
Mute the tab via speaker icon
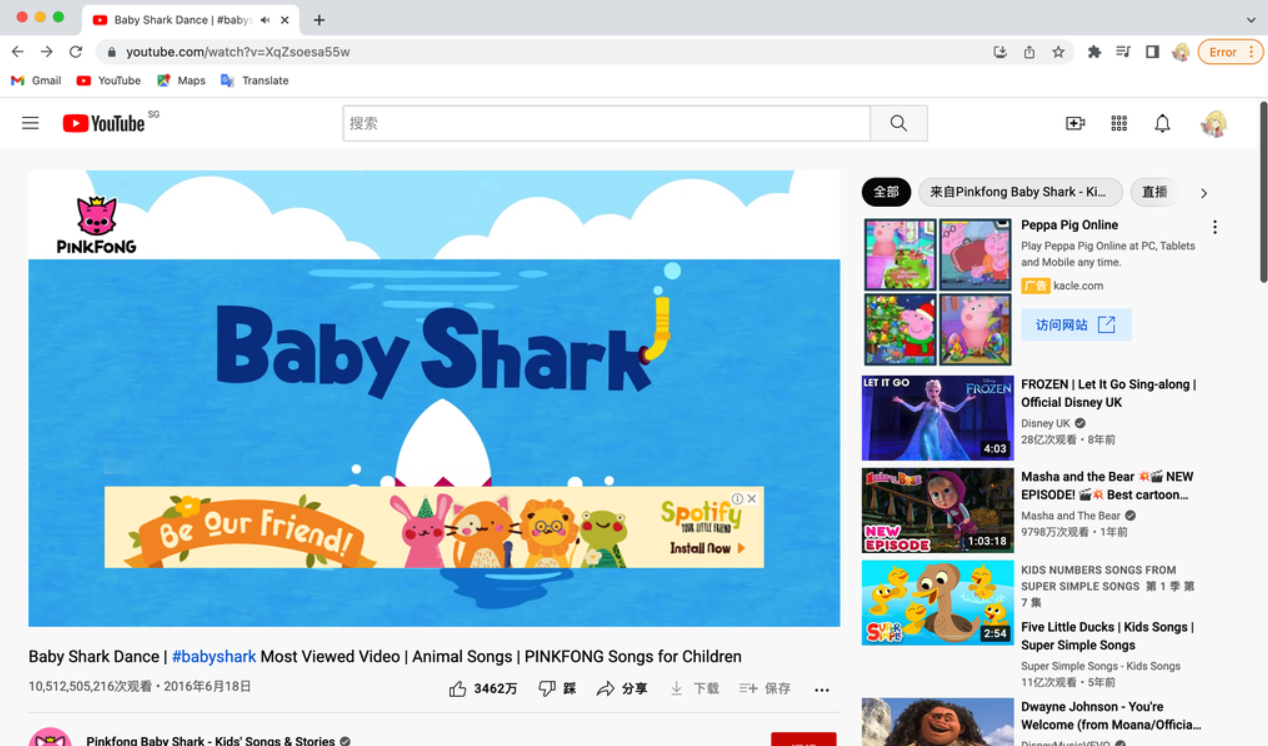click(265, 20)
